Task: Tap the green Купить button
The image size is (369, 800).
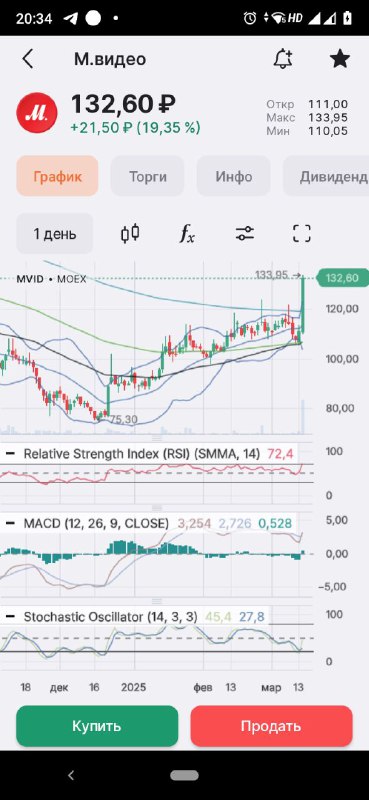Action: point(97,726)
